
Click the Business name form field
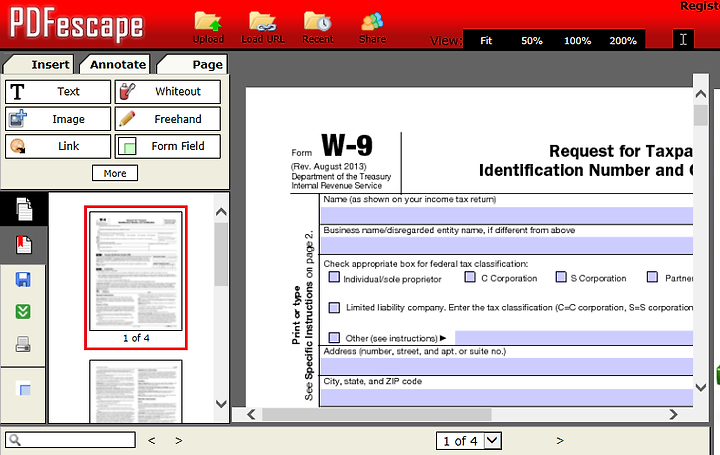point(506,245)
